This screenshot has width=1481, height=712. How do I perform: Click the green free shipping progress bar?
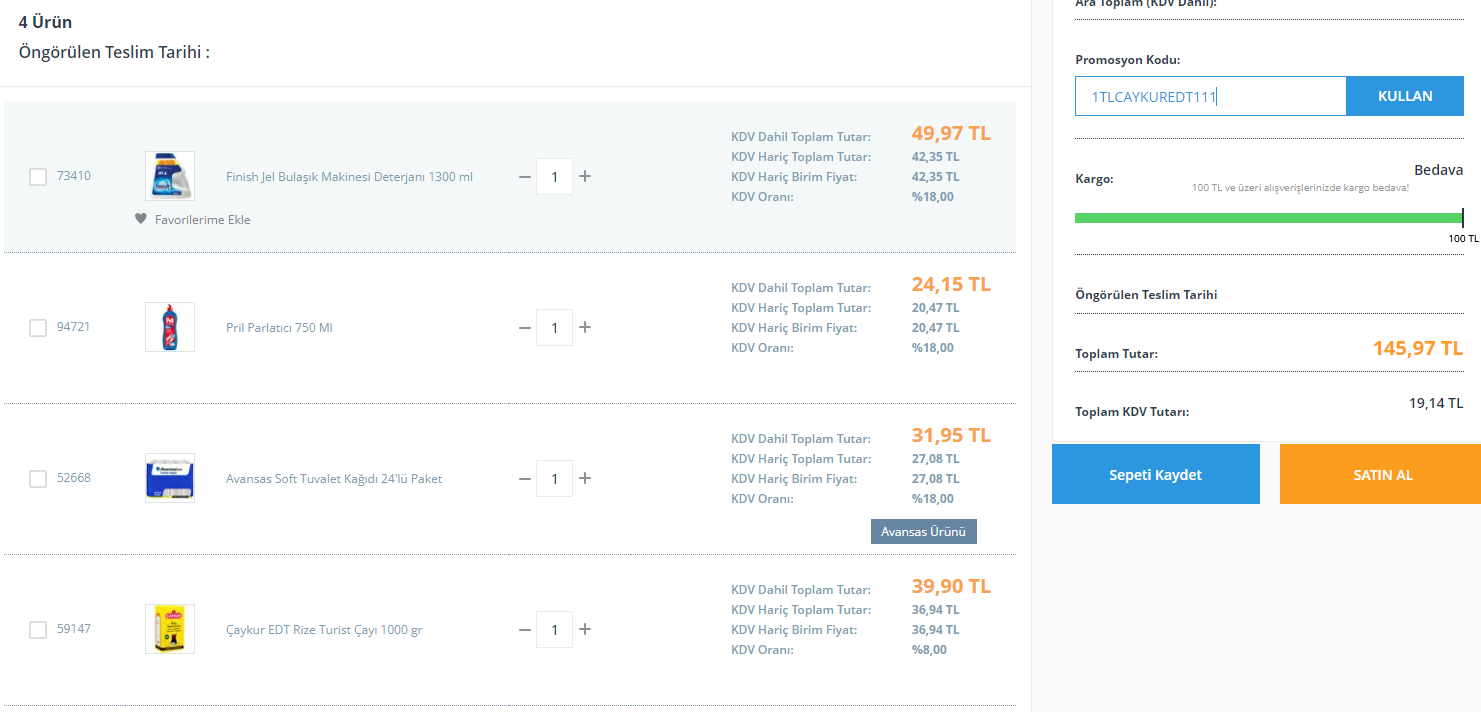pyautogui.click(x=1268, y=217)
